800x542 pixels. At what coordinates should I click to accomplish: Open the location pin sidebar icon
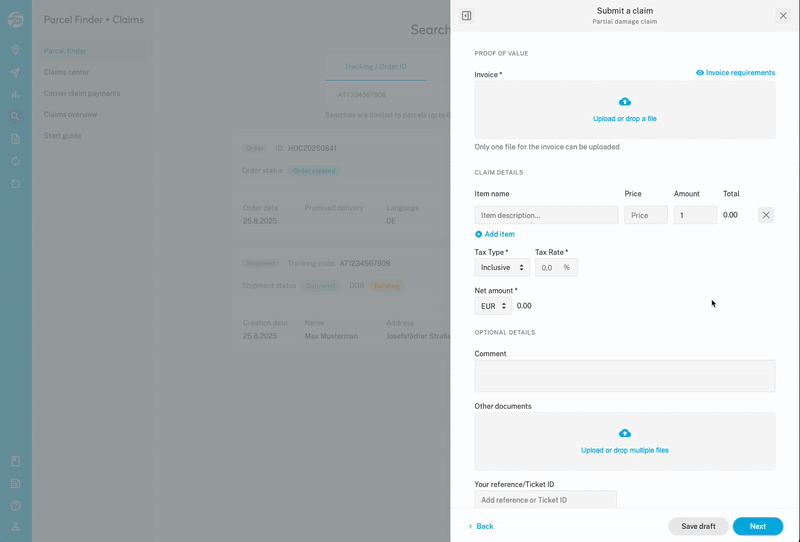click(x=15, y=50)
